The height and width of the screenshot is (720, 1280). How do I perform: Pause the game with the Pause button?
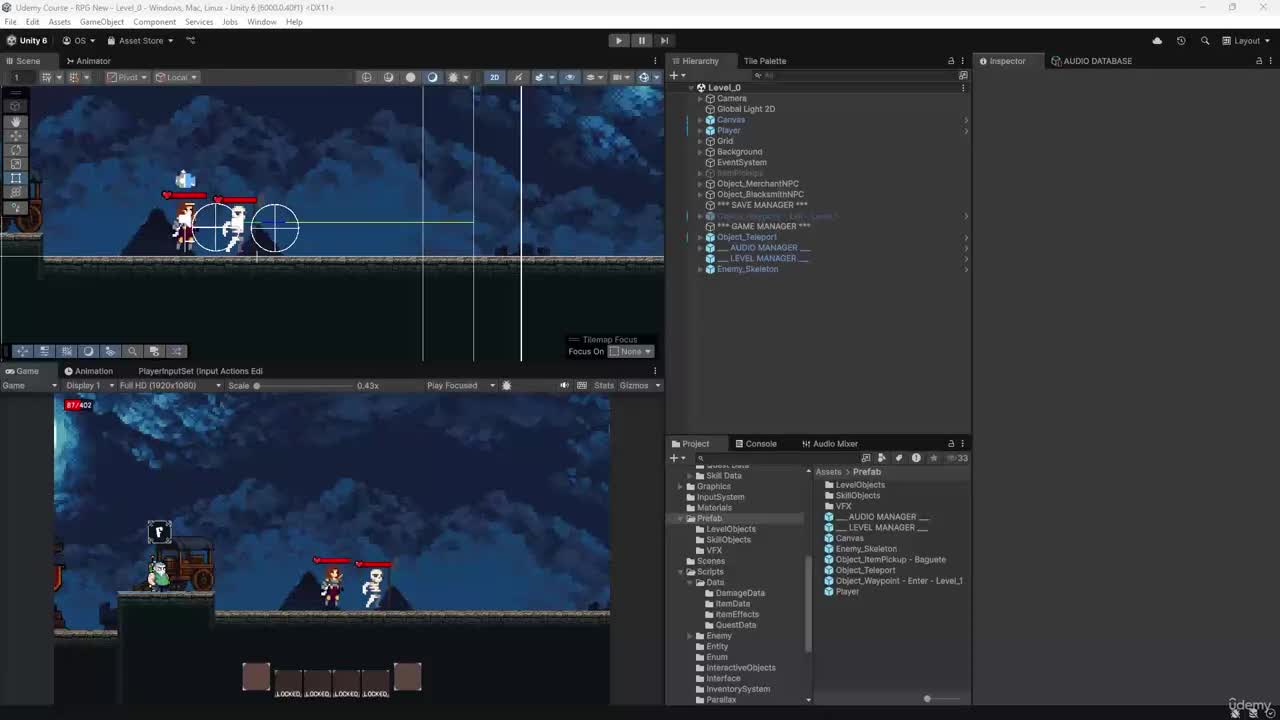[642, 41]
